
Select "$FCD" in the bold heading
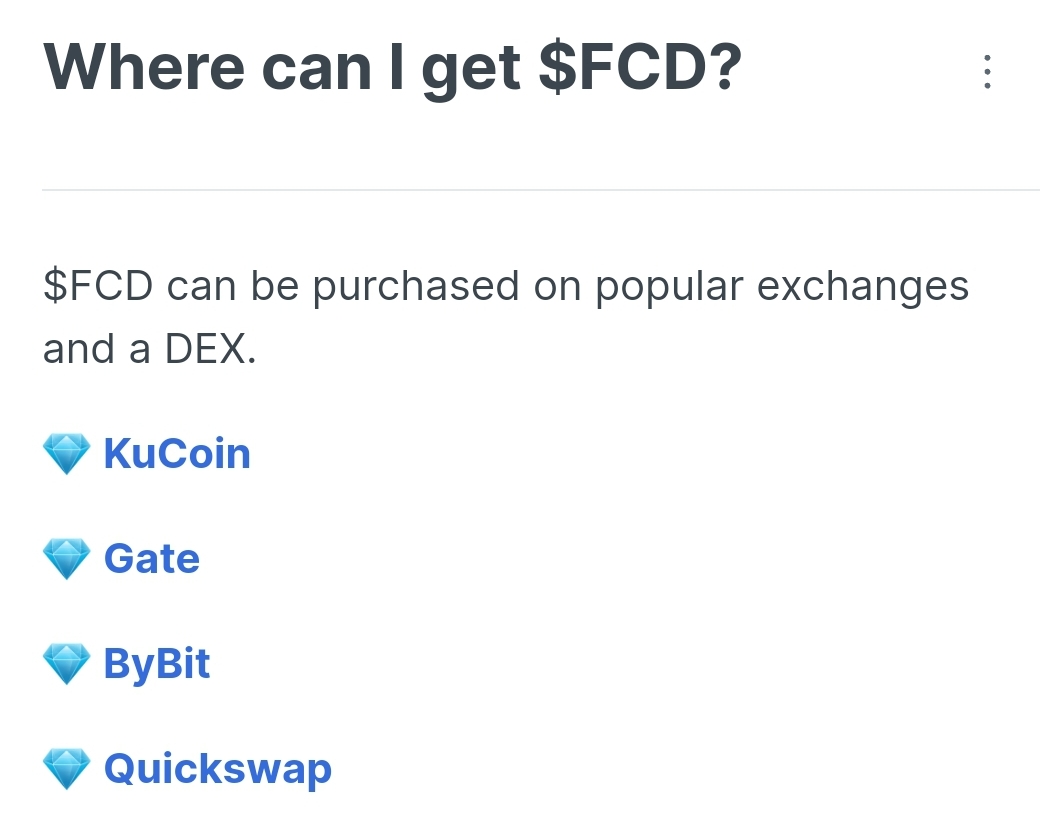point(640,68)
